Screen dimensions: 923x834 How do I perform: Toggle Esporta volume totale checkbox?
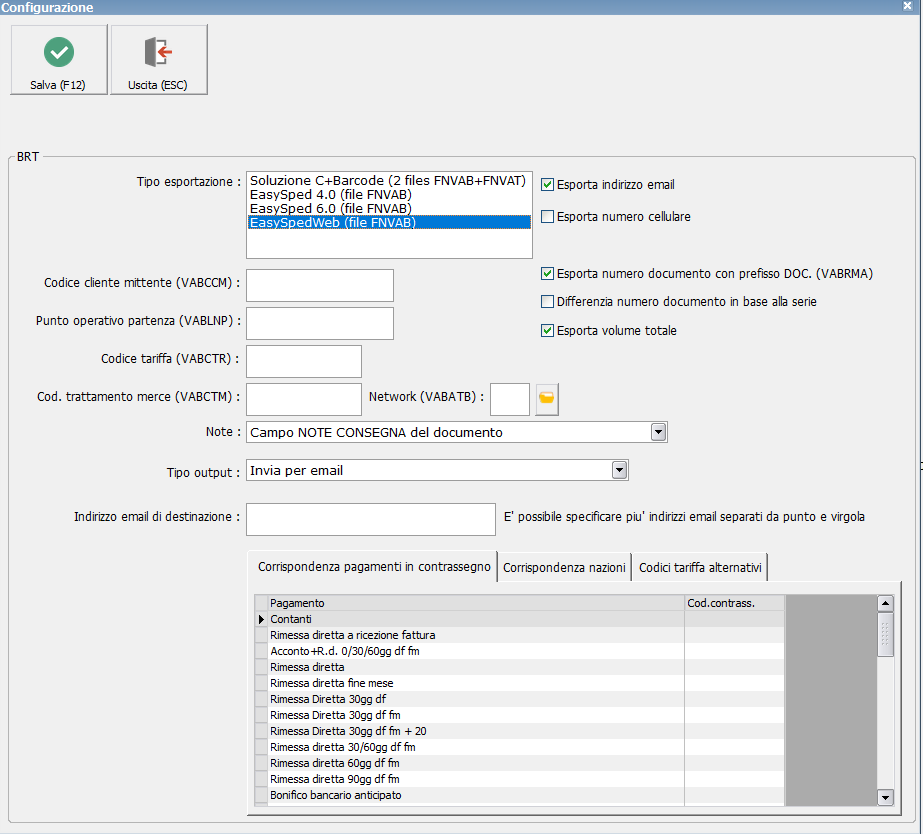(x=547, y=330)
